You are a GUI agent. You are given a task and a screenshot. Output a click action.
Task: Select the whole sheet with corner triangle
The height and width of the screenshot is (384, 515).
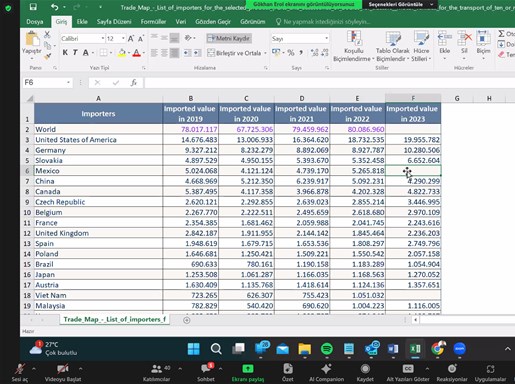(x=30, y=98)
